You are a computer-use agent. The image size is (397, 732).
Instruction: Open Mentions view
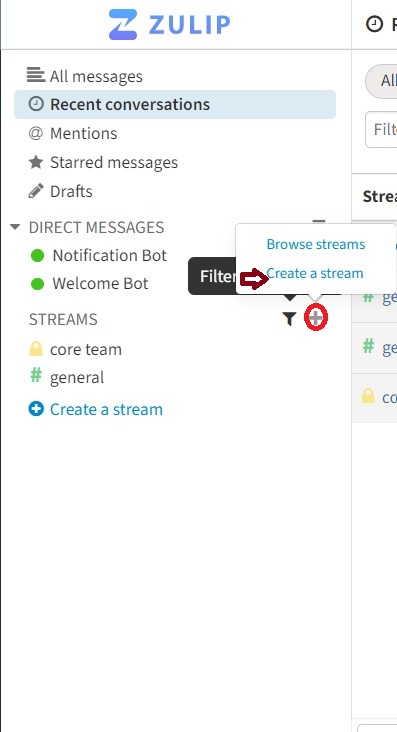coord(84,134)
